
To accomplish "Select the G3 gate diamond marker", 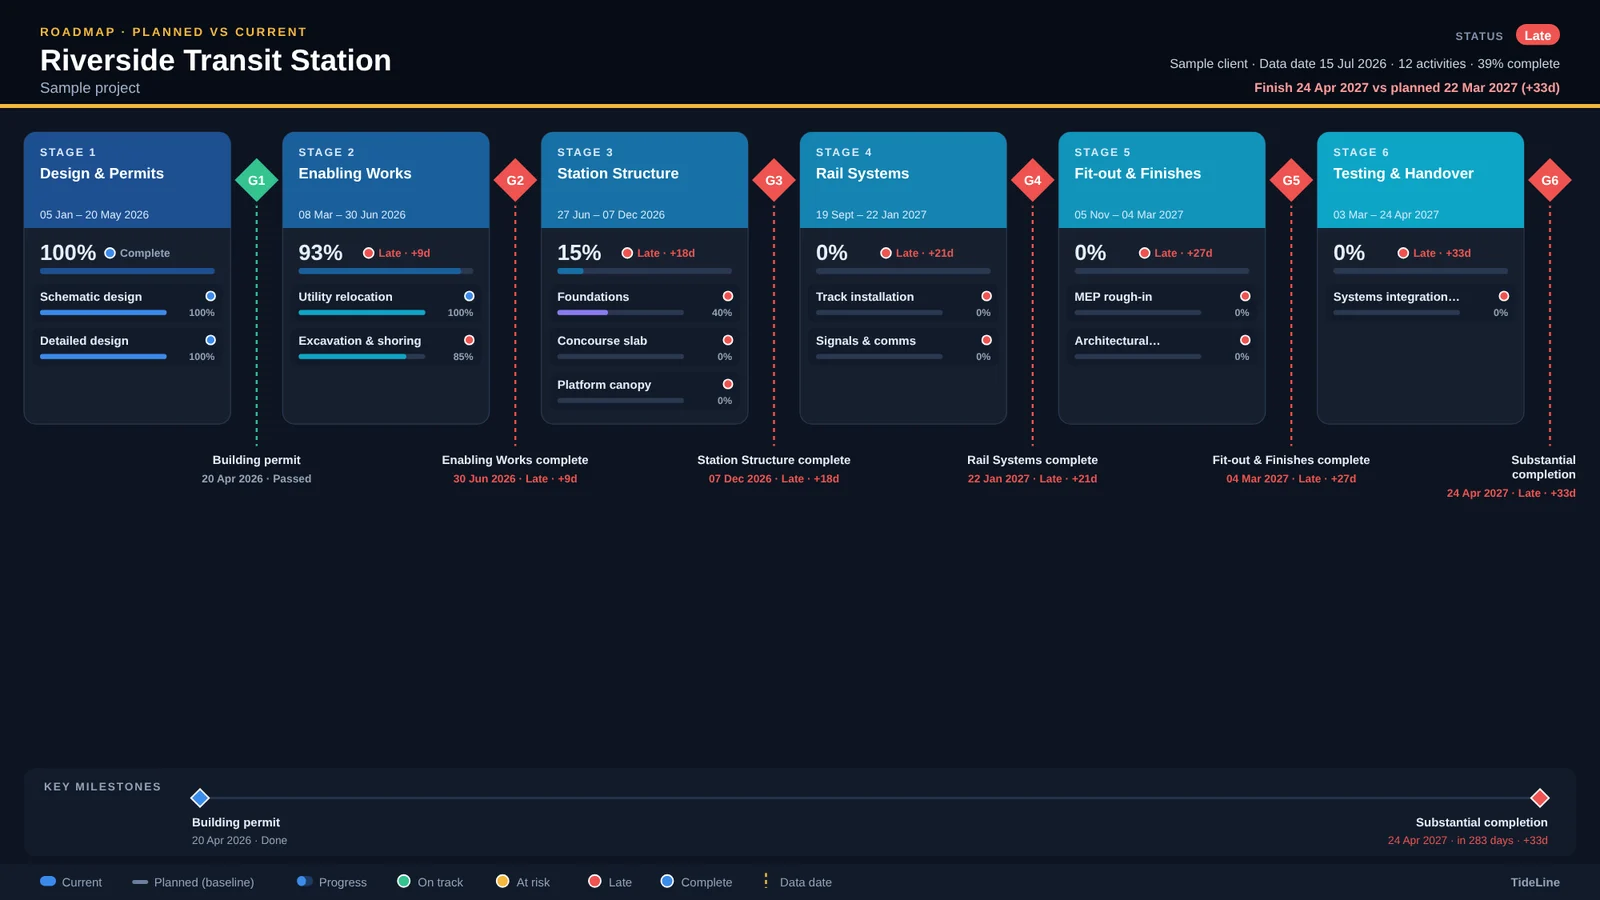I will tap(774, 180).
